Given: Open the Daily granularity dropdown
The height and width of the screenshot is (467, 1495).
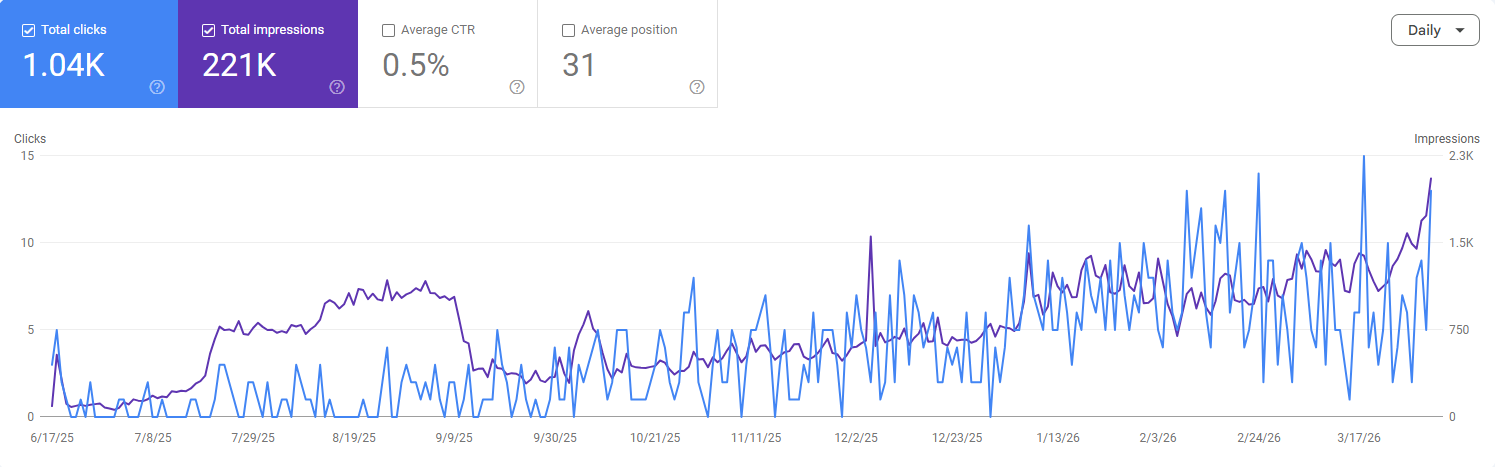Looking at the screenshot, I should 1435,30.
